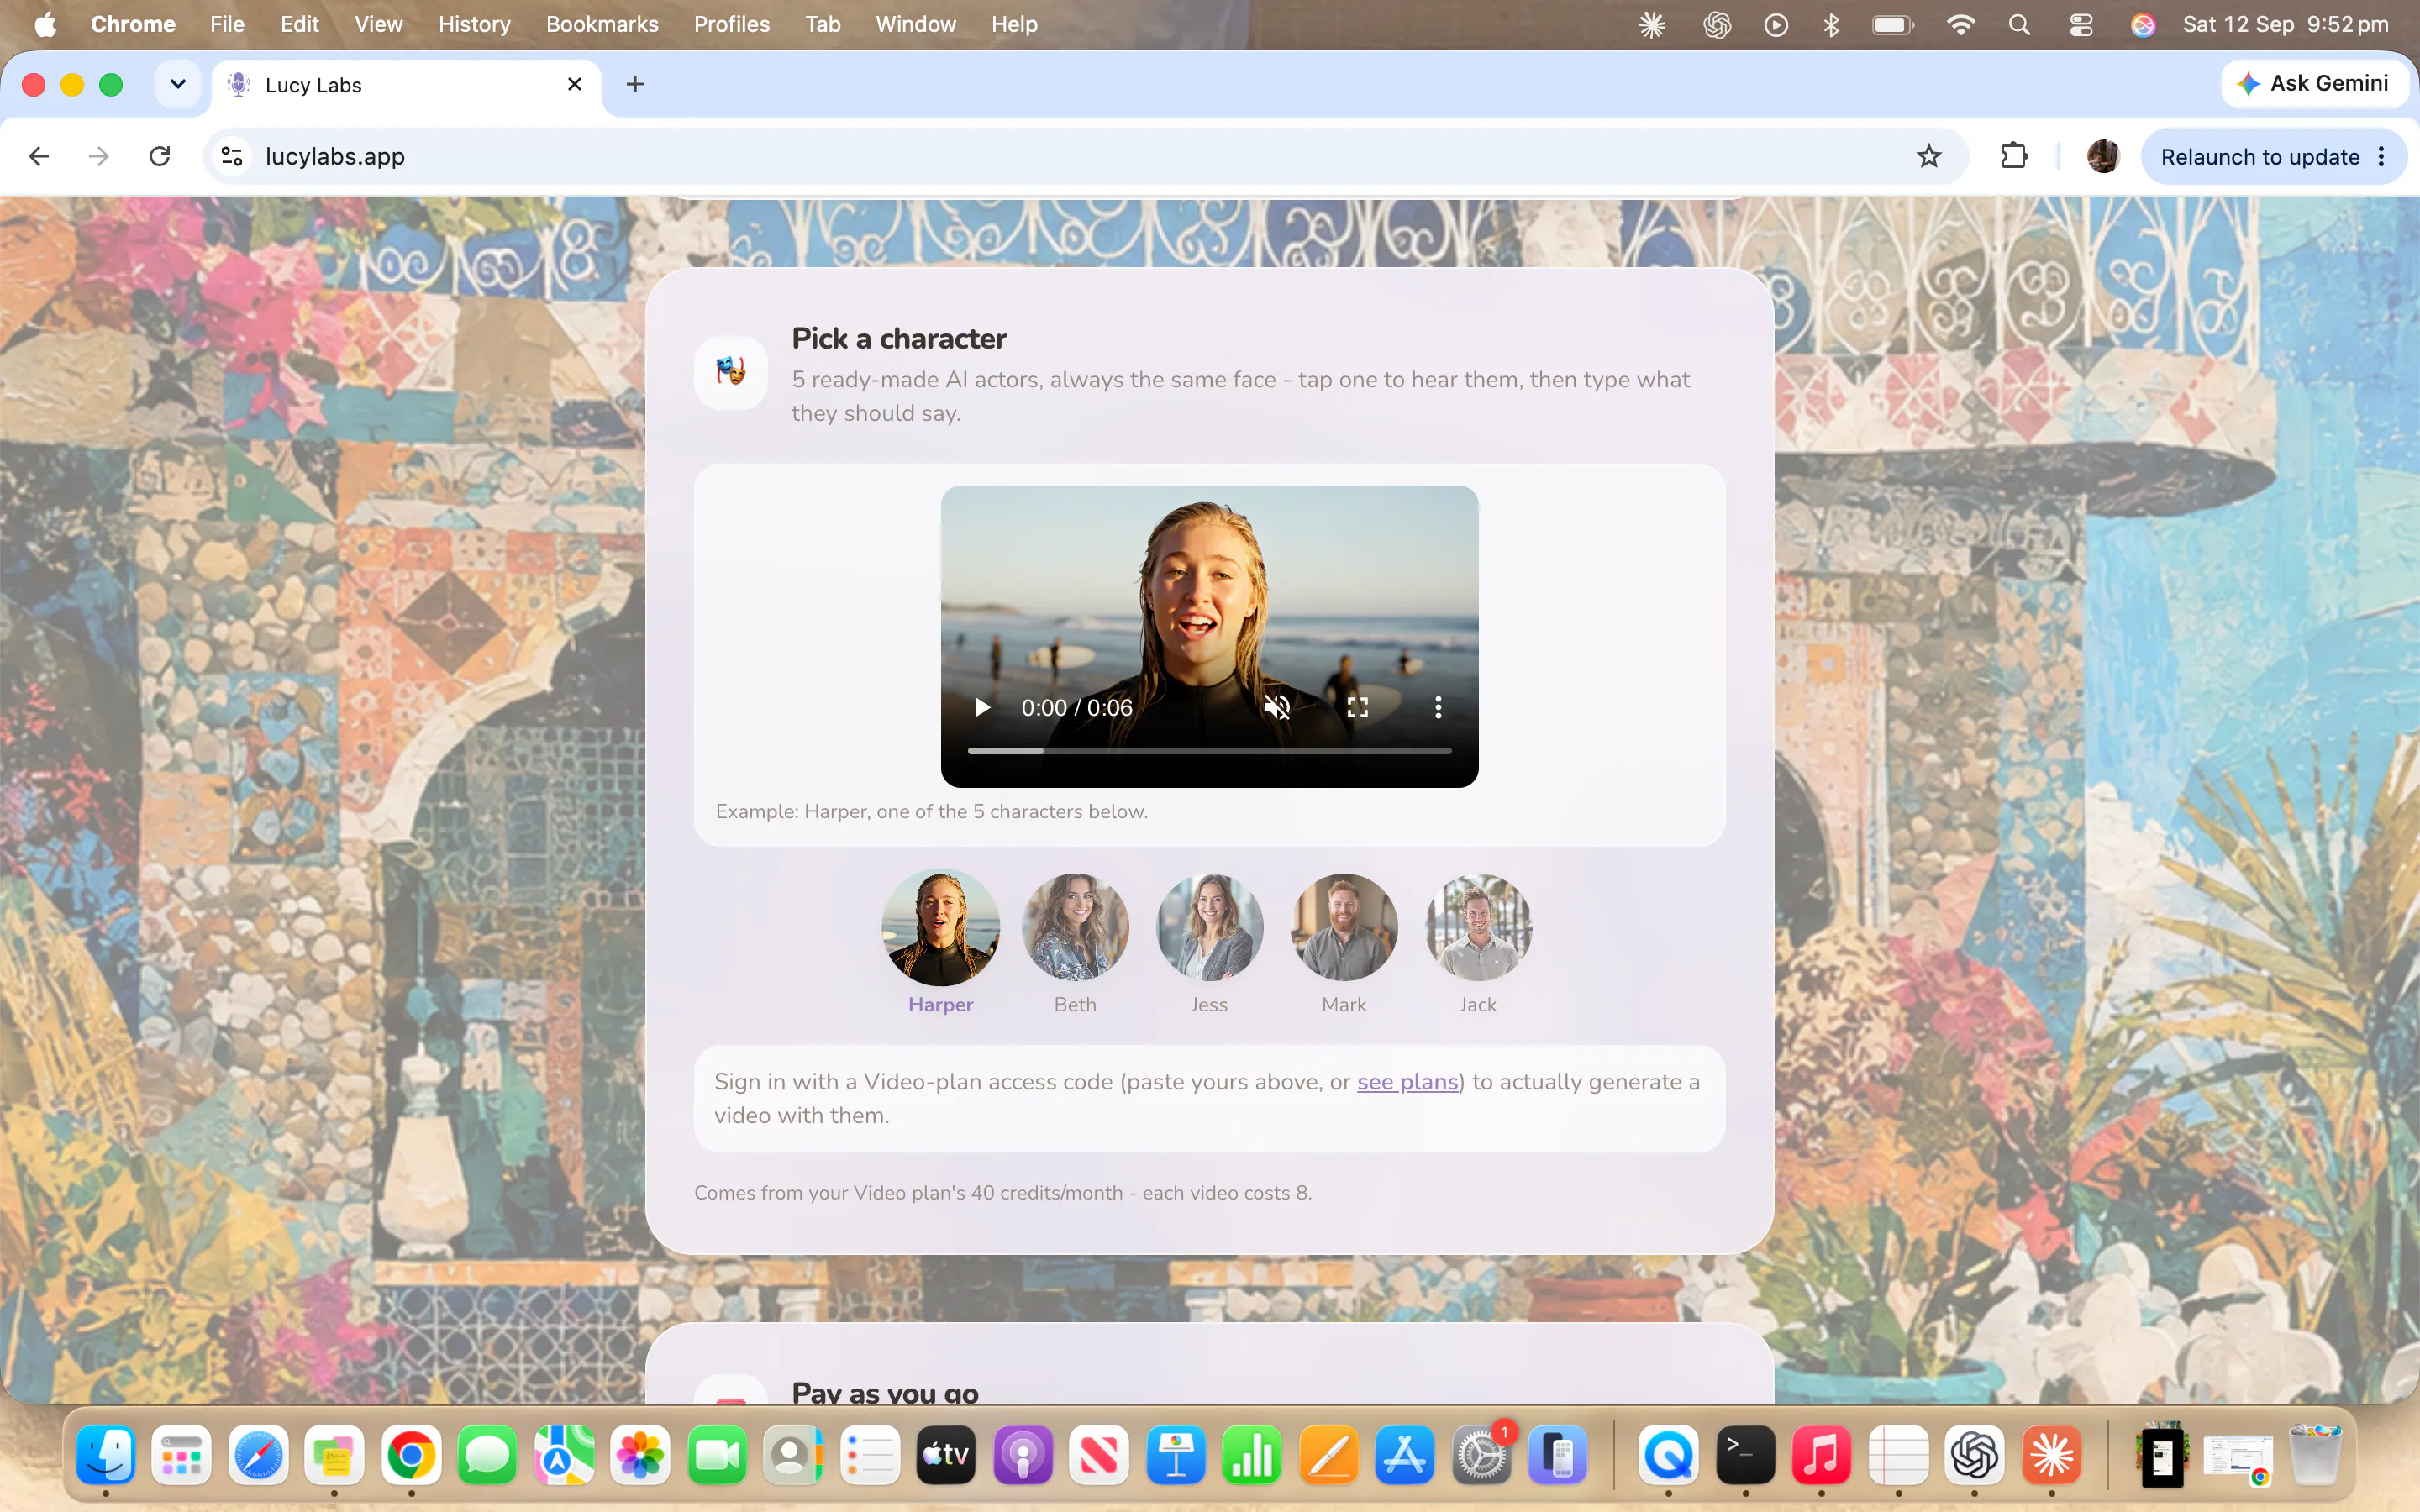Open Terminal from the dock
The width and height of the screenshot is (2420, 1512).
(x=1745, y=1455)
